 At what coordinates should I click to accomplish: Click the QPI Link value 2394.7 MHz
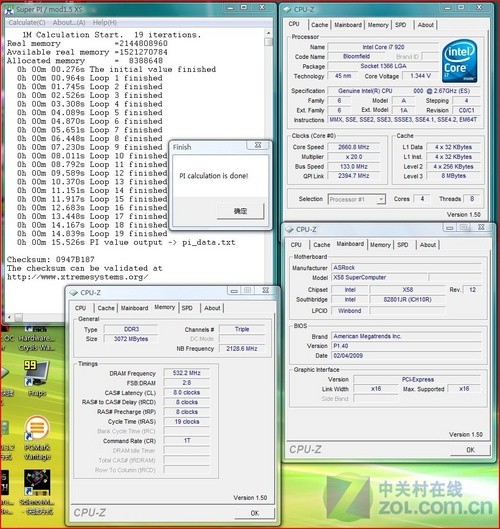354,176
